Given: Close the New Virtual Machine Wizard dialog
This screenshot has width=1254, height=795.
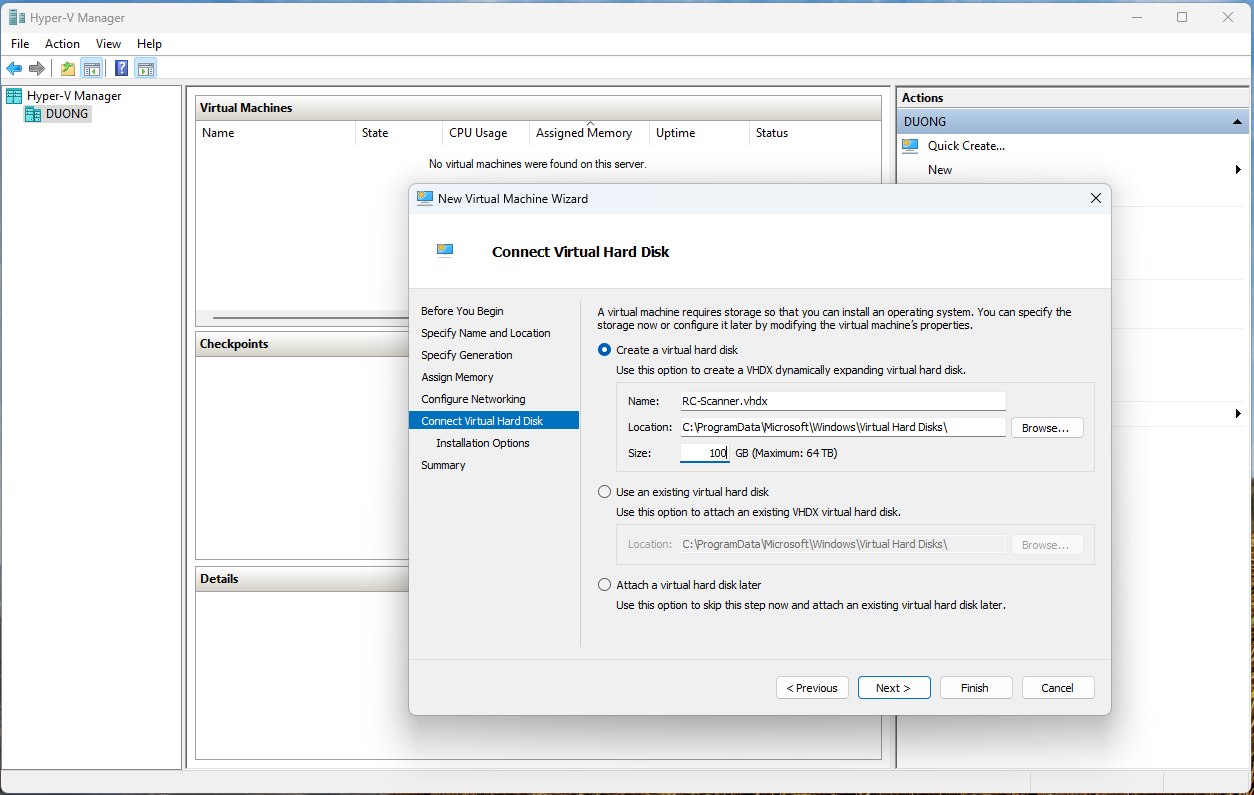Looking at the screenshot, I should pyautogui.click(x=1095, y=198).
